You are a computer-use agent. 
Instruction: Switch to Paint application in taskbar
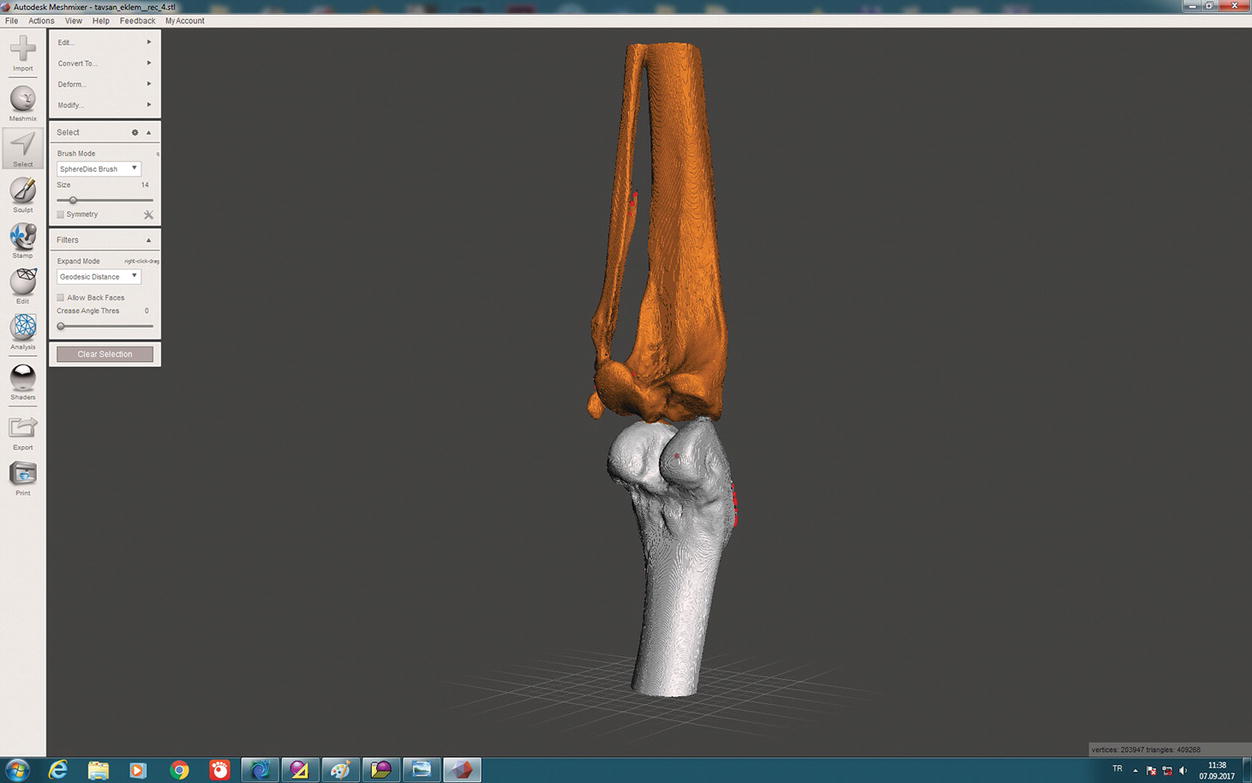[x=340, y=770]
